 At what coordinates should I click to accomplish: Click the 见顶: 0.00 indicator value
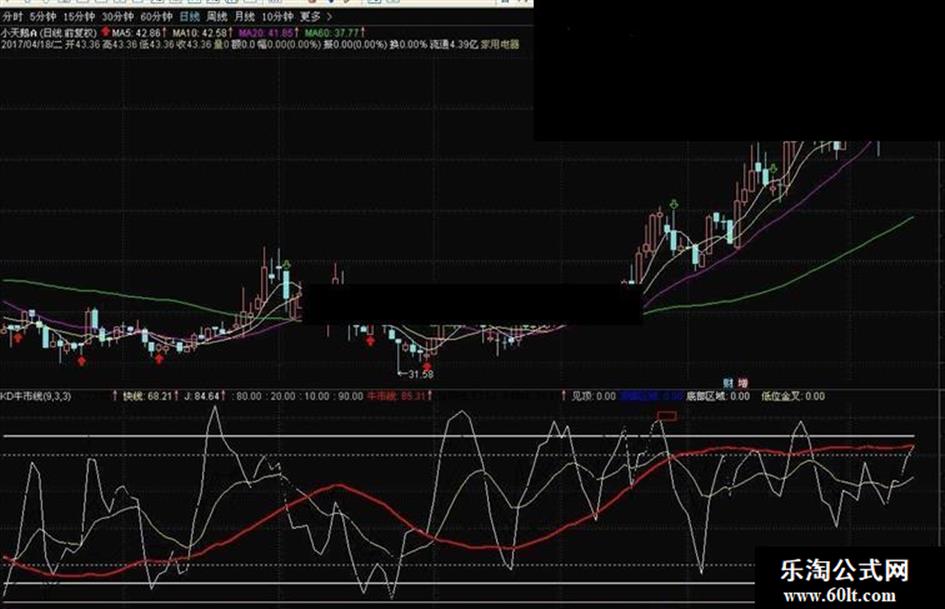coord(593,396)
